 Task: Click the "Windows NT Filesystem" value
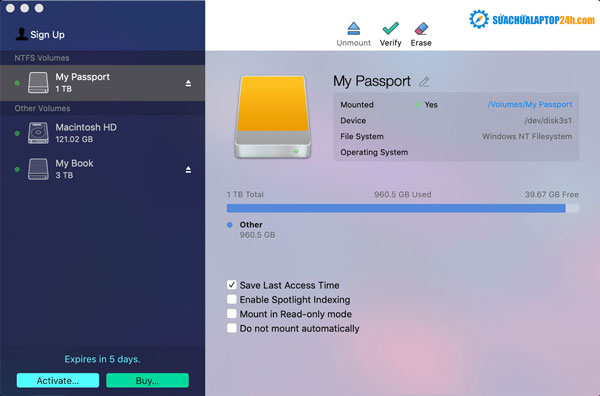pos(527,137)
